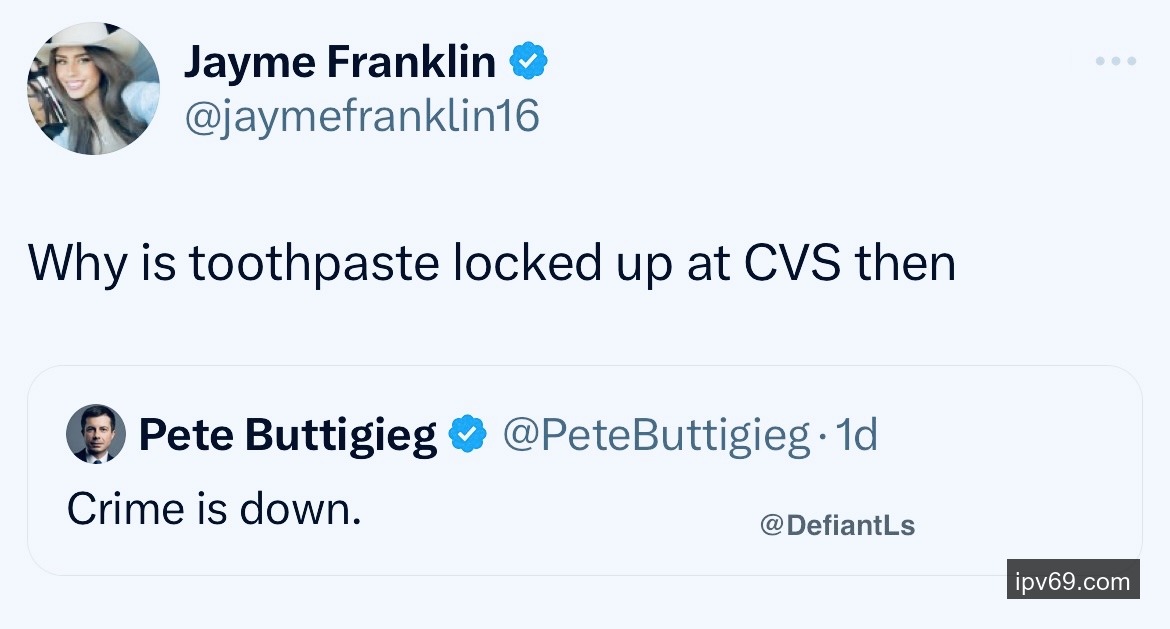Click Pete Buttigieg's small avatar
Screen dimensions: 1170x629
tap(96, 434)
